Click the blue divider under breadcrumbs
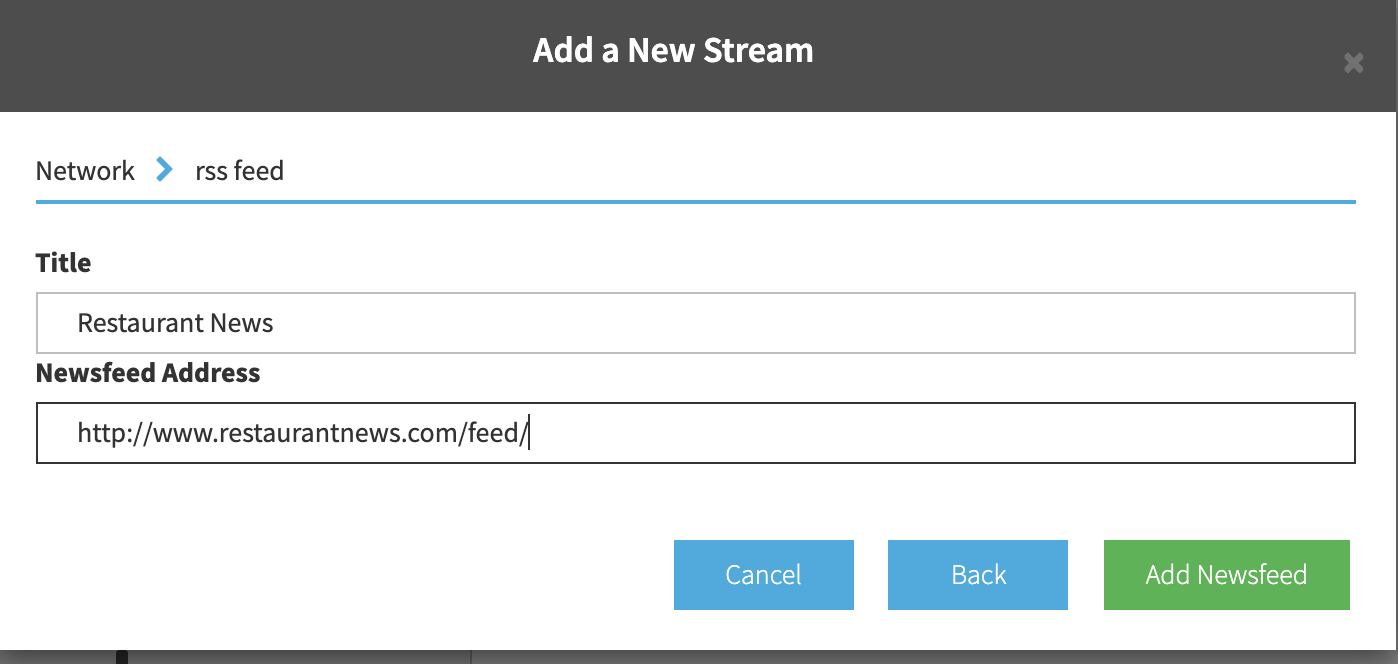Image resolution: width=1398 pixels, height=664 pixels. pos(695,202)
